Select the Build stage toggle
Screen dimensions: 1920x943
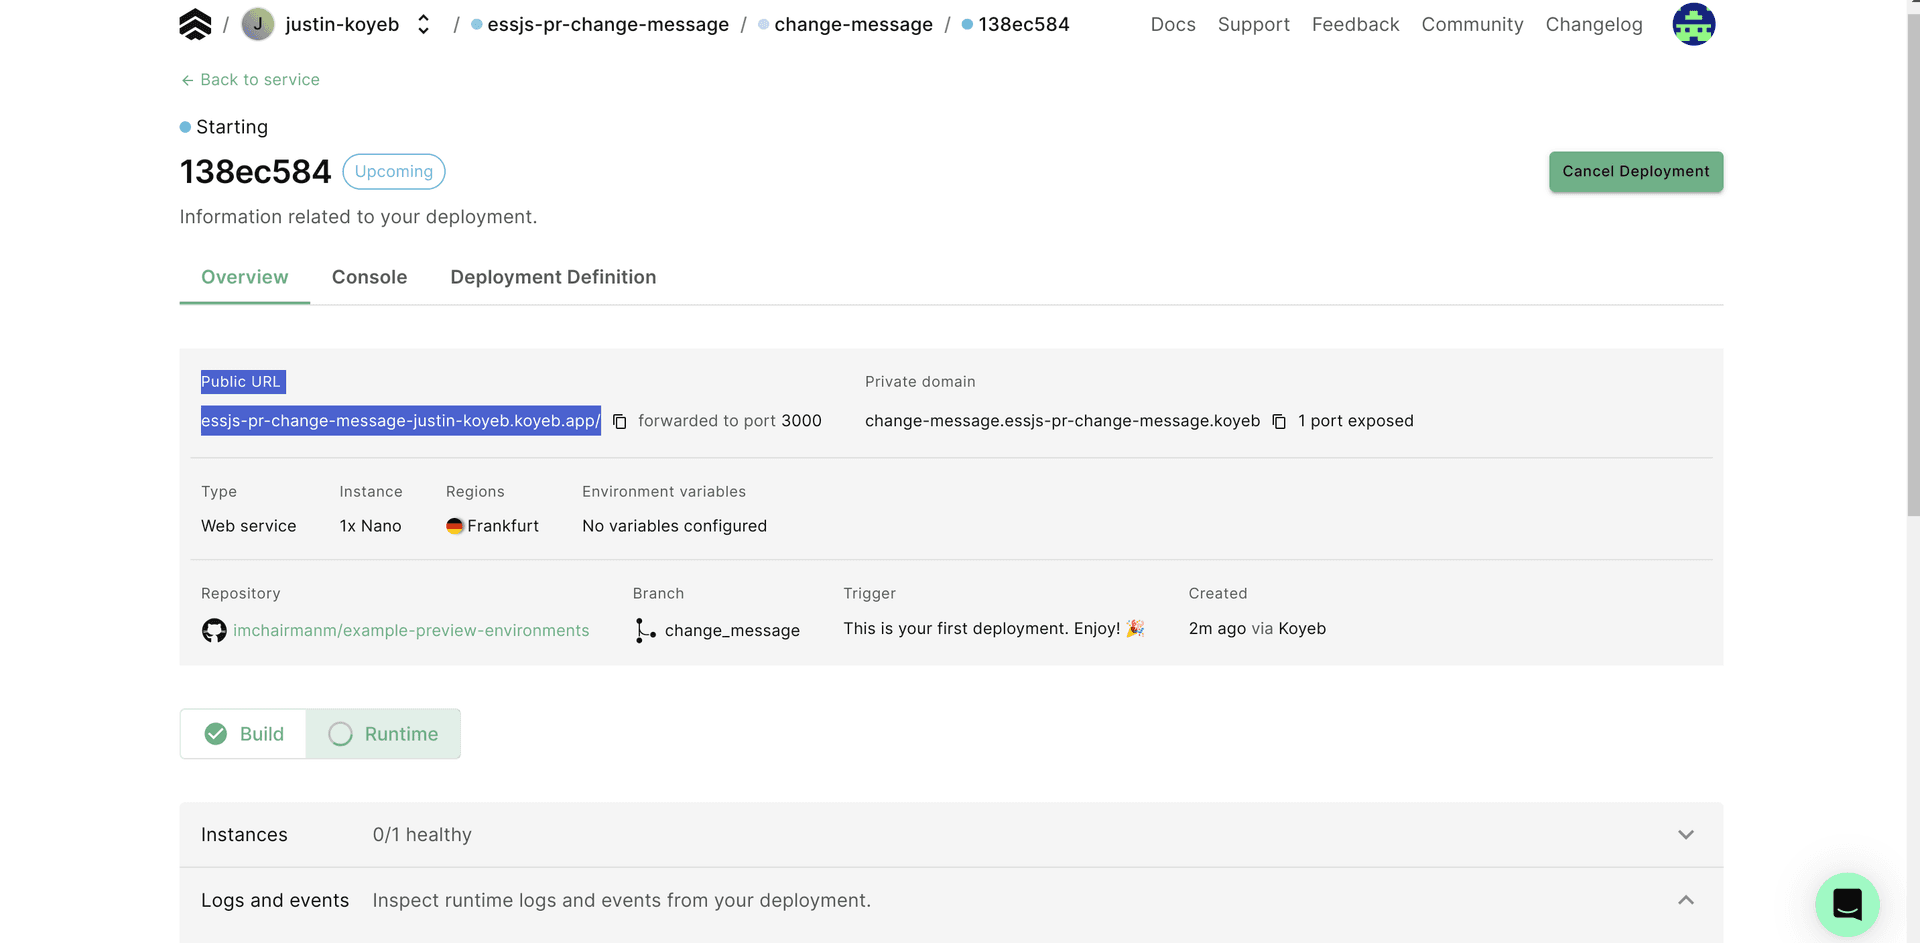(x=244, y=734)
